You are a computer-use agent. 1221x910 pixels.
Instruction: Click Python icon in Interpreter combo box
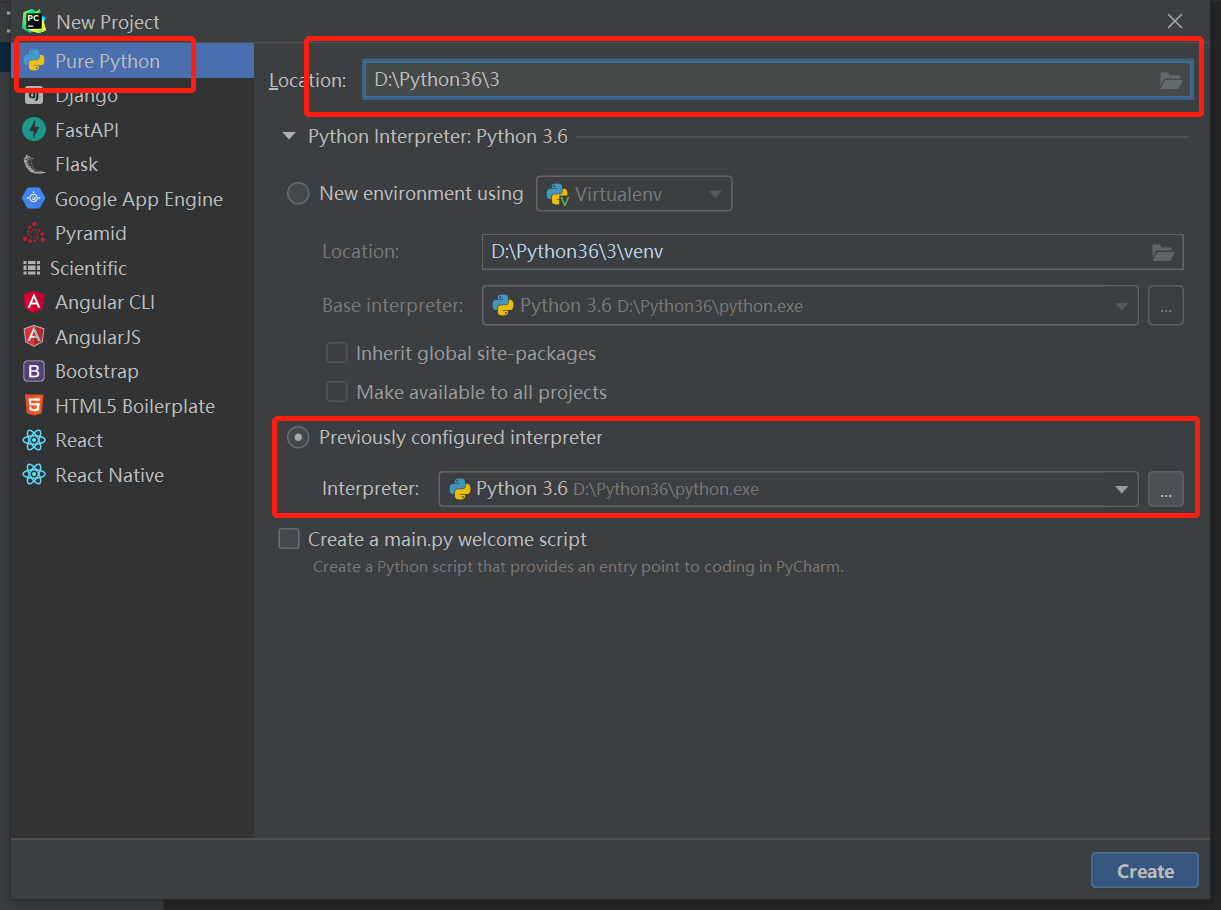[460, 489]
